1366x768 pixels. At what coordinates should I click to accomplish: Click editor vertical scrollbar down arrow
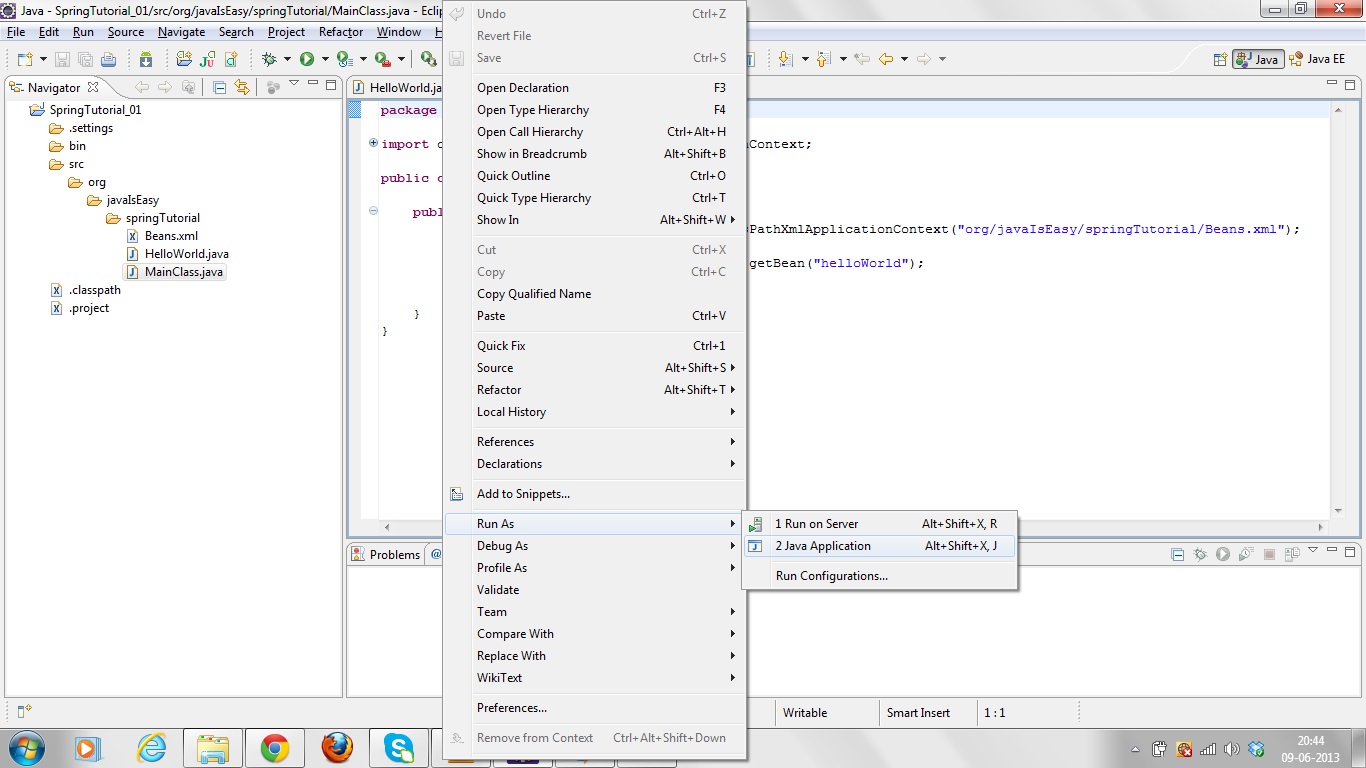pos(1338,511)
